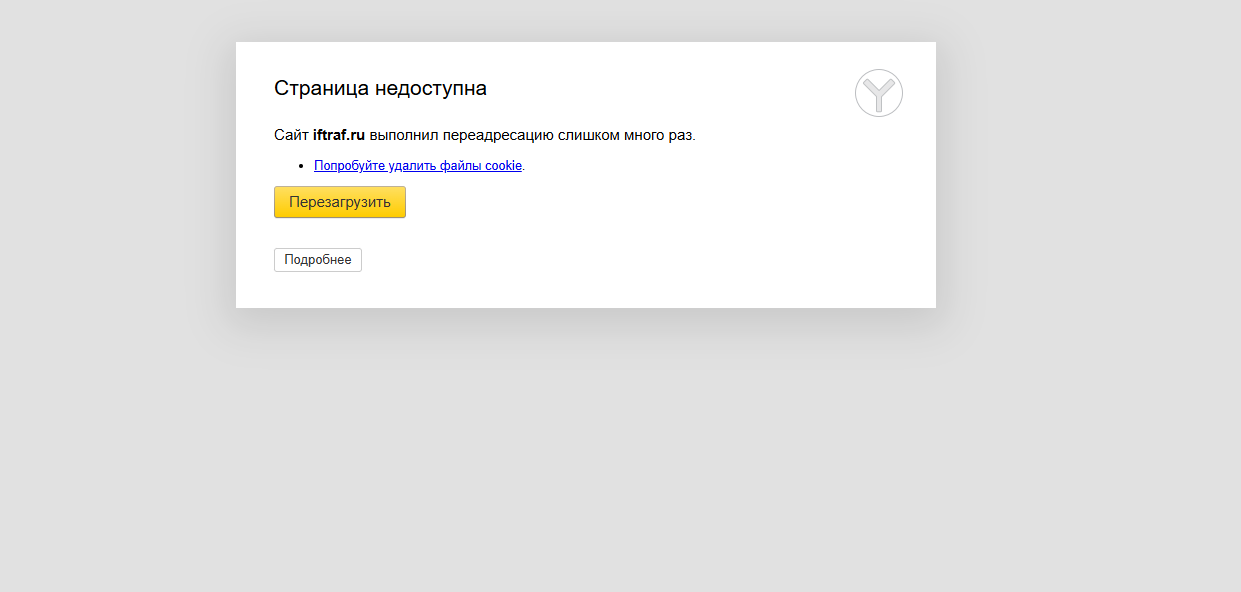This screenshot has height=592, width=1241.
Task: Click the word "cookie" in the link
Action: point(503,166)
